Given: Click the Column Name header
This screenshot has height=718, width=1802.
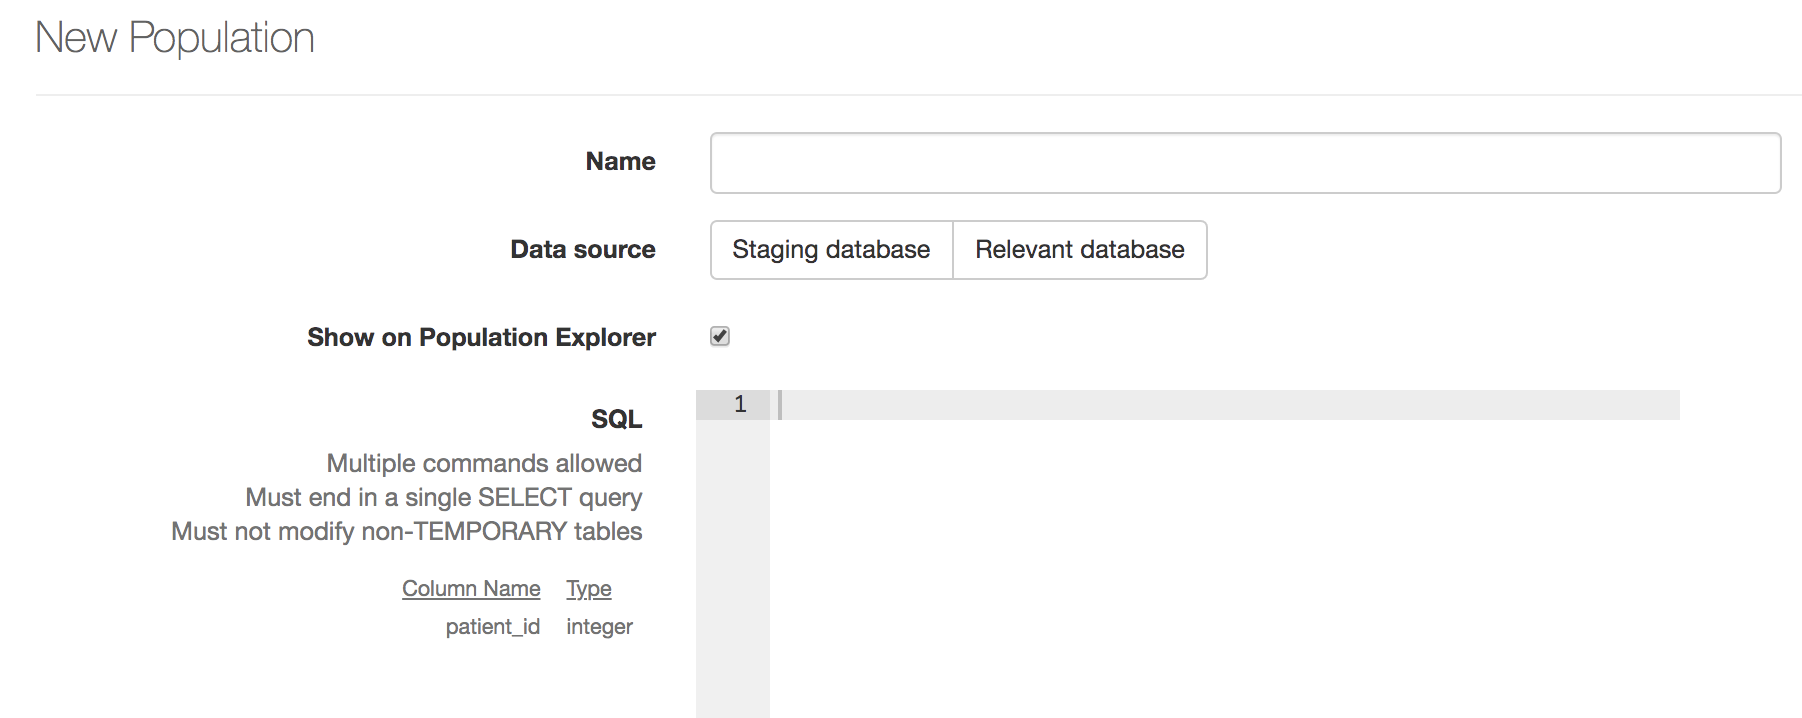Looking at the screenshot, I should coord(471,589).
